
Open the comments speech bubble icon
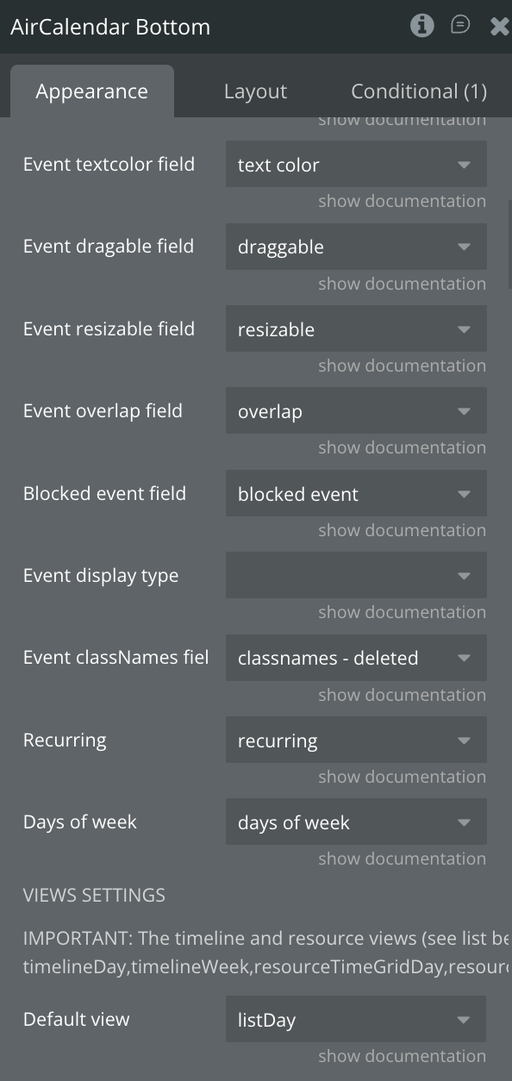(460, 26)
